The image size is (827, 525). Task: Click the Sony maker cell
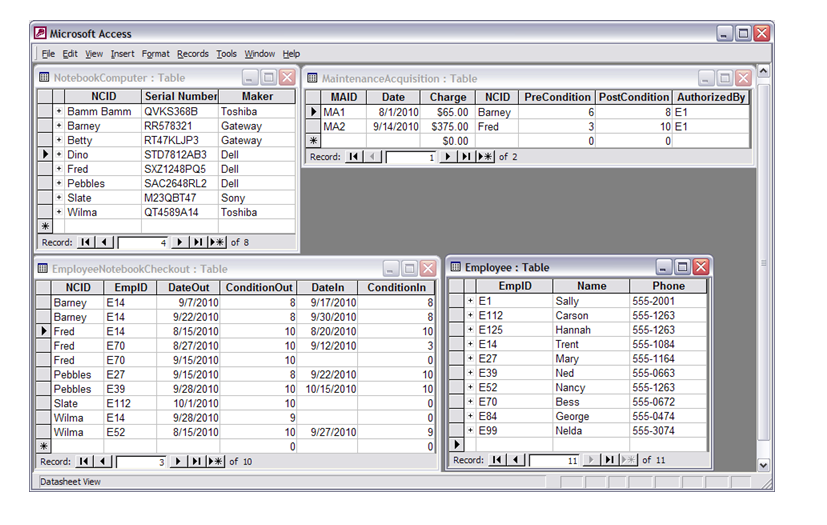(257, 198)
